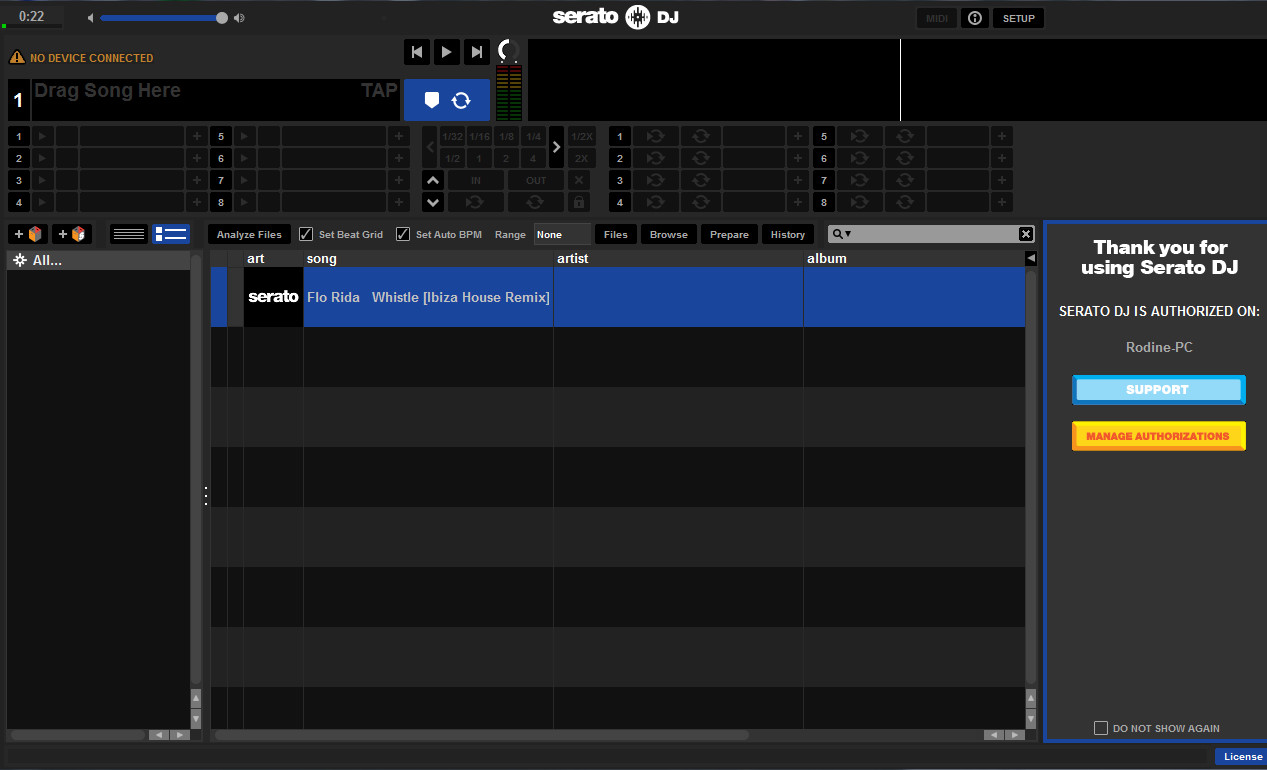Jump to previous track button
This screenshot has width=1267, height=770.
pyautogui.click(x=418, y=52)
